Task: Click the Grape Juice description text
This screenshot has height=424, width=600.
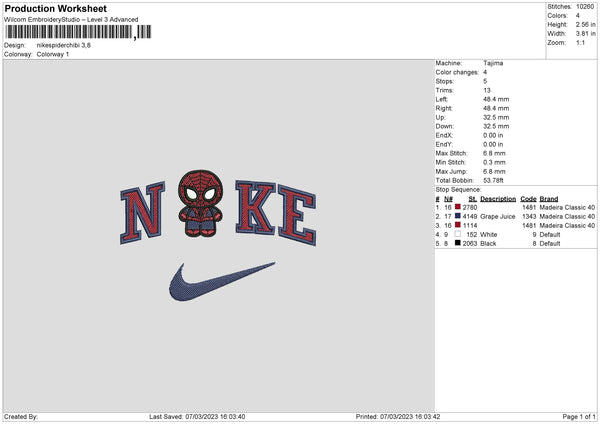Action: pos(497,216)
